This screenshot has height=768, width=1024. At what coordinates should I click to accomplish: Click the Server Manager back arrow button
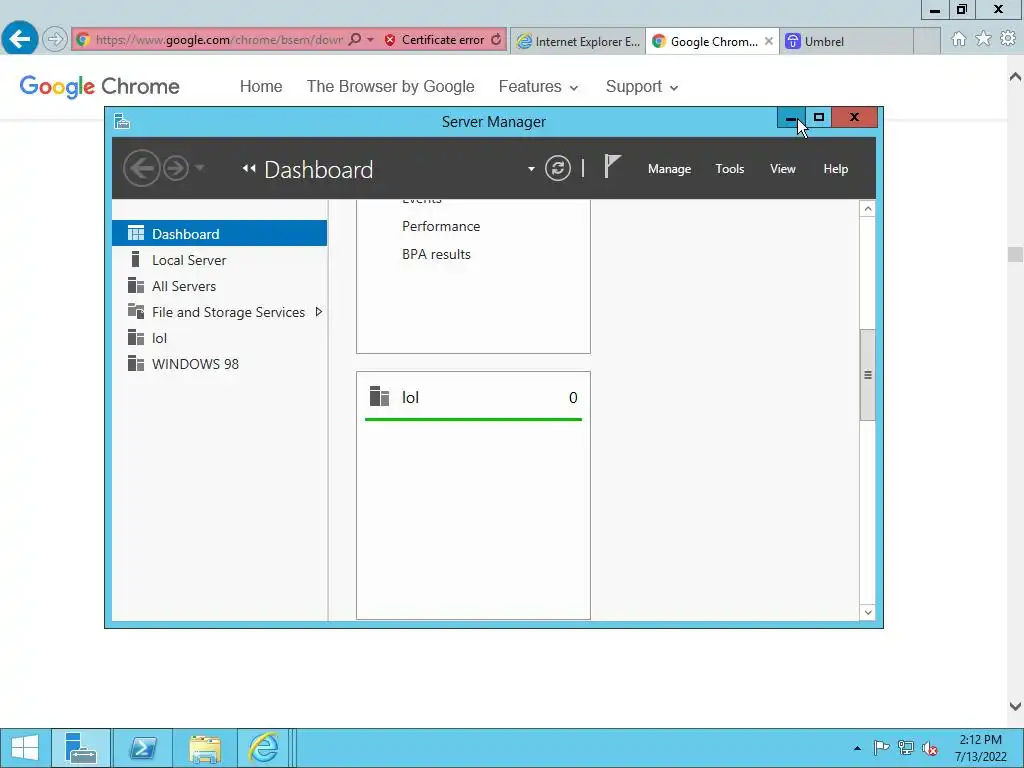coord(142,168)
